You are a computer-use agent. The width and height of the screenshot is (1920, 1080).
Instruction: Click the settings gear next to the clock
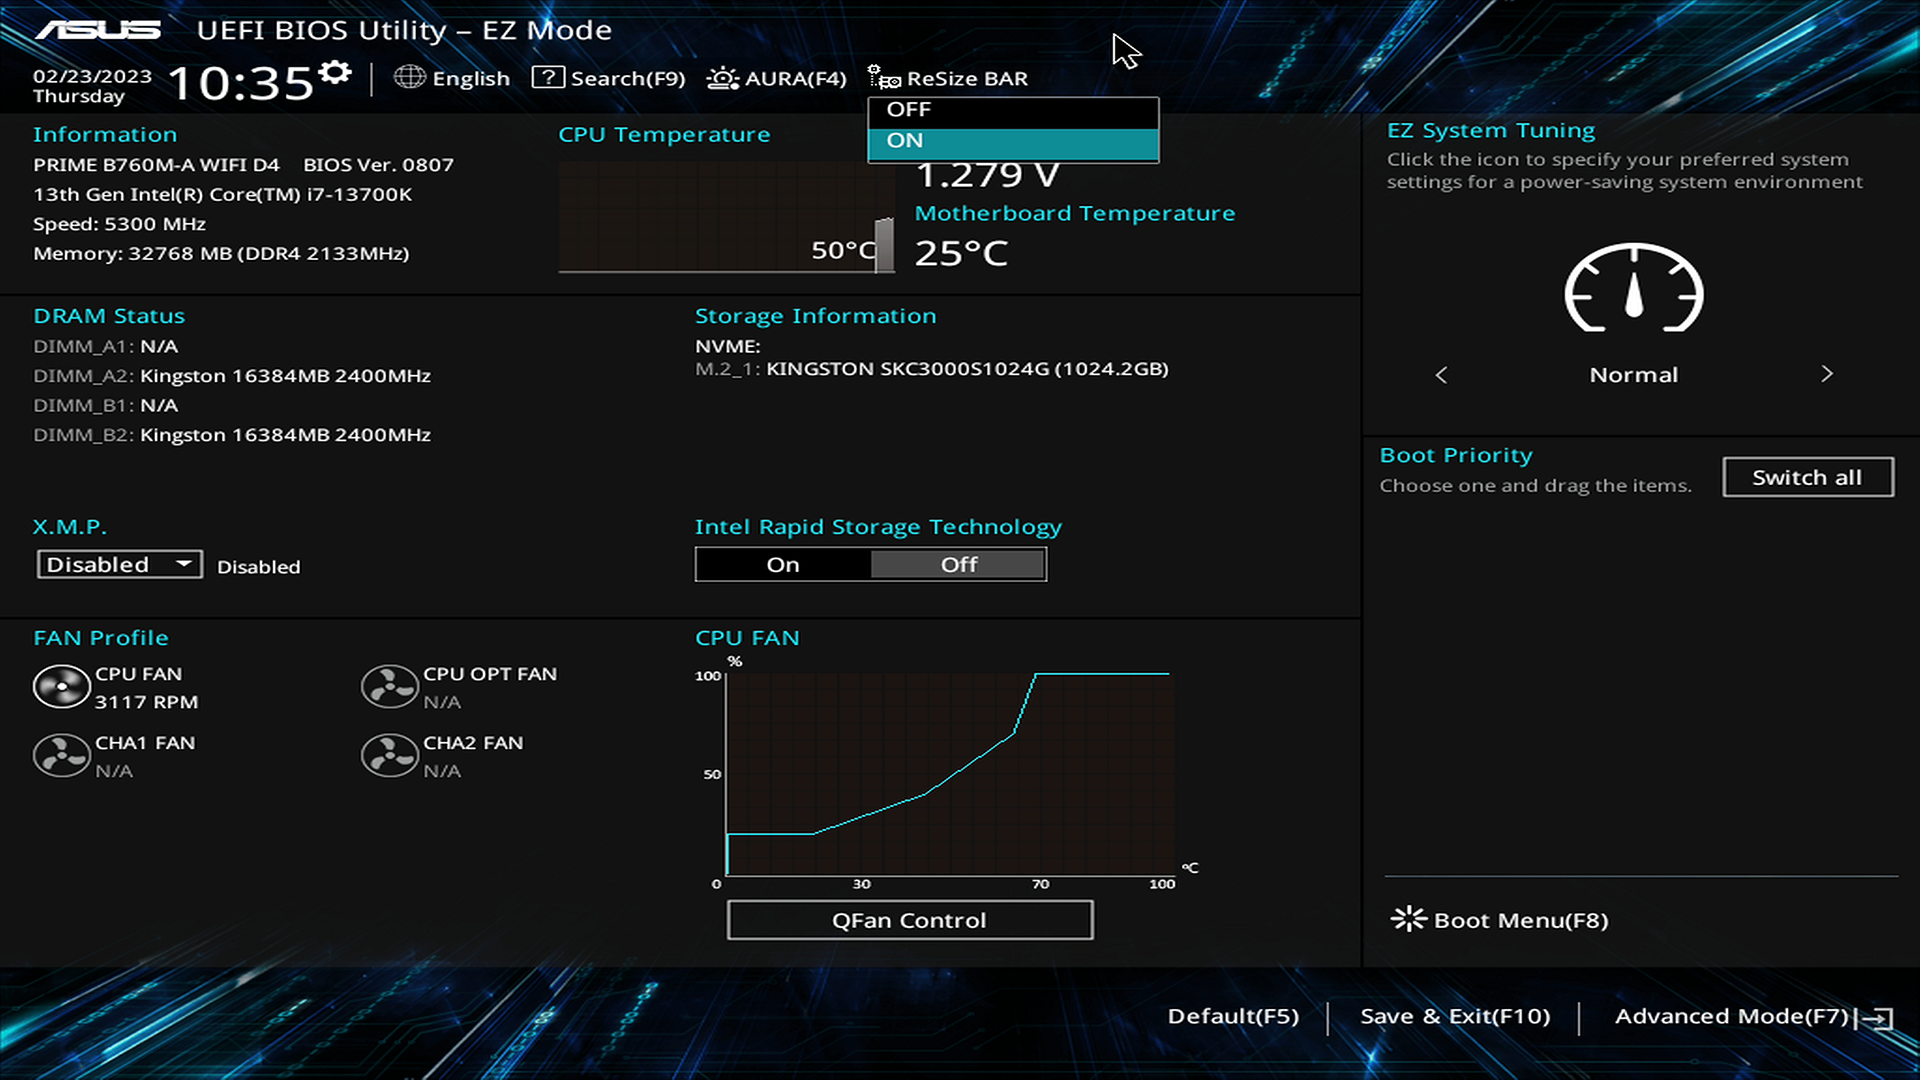pos(335,72)
